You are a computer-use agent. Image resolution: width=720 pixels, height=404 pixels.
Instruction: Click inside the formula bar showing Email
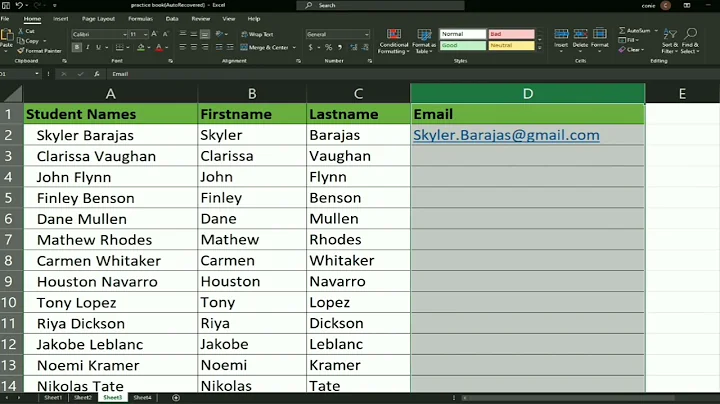(413, 74)
